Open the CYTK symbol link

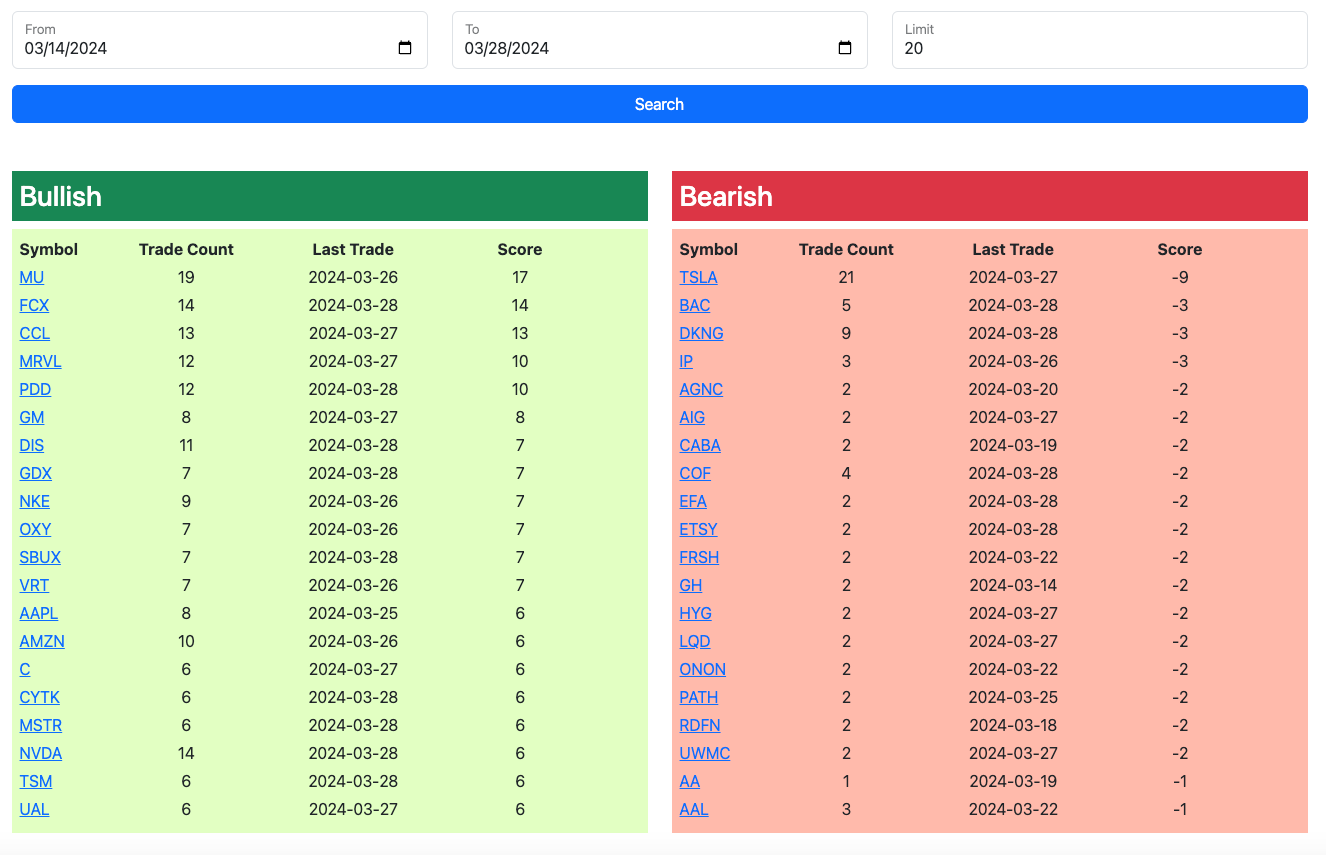click(x=40, y=697)
